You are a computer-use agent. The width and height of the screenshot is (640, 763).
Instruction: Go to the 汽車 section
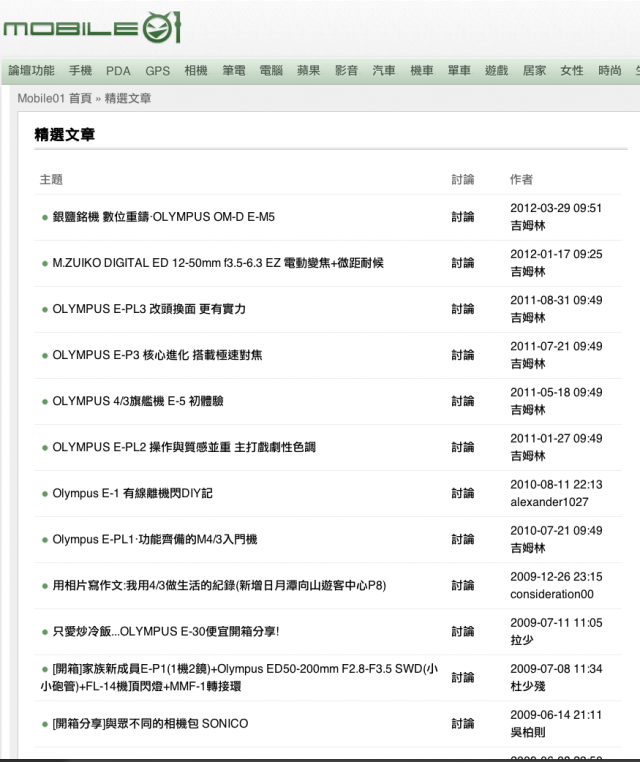[384, 71]
